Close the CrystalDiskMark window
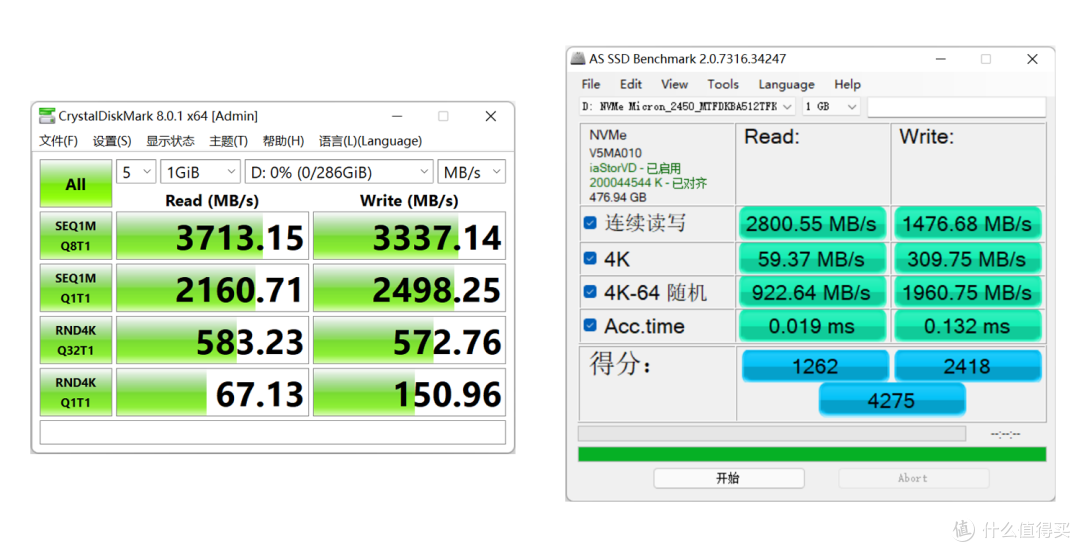Viewport: 1080px width, 552px height. click(490, 116)
